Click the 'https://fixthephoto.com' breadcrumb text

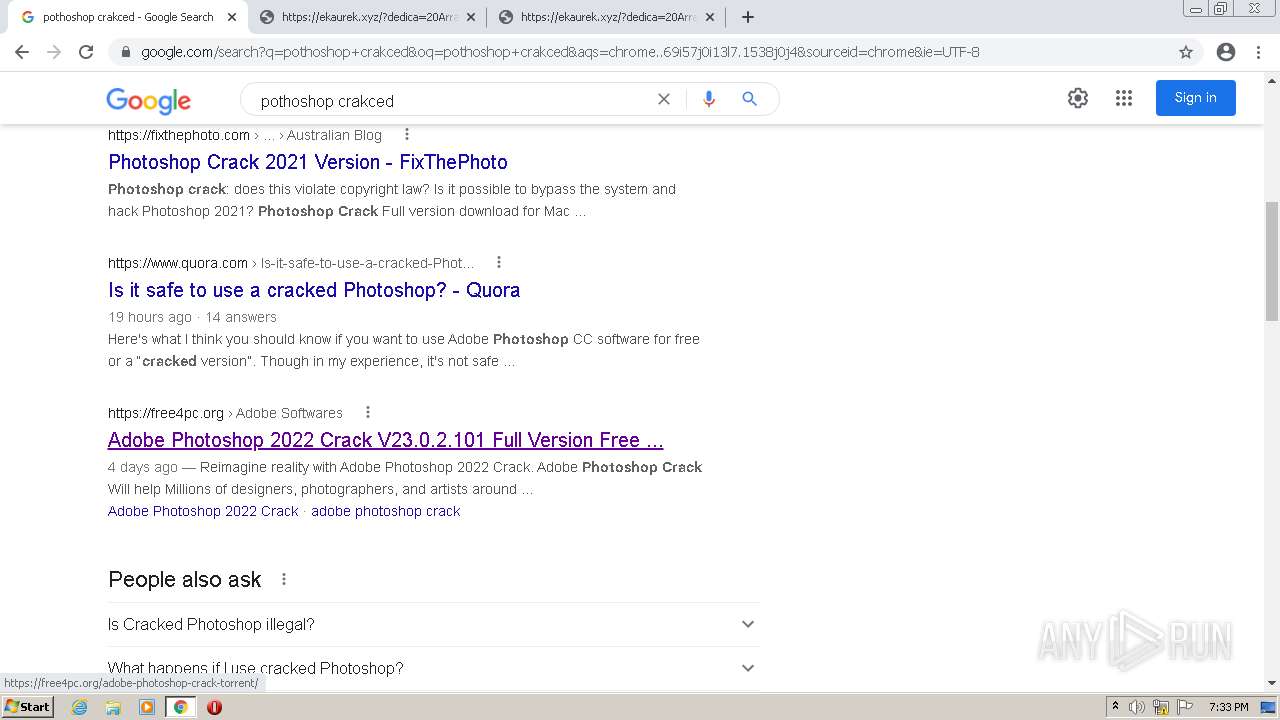[x=179, y=135]
